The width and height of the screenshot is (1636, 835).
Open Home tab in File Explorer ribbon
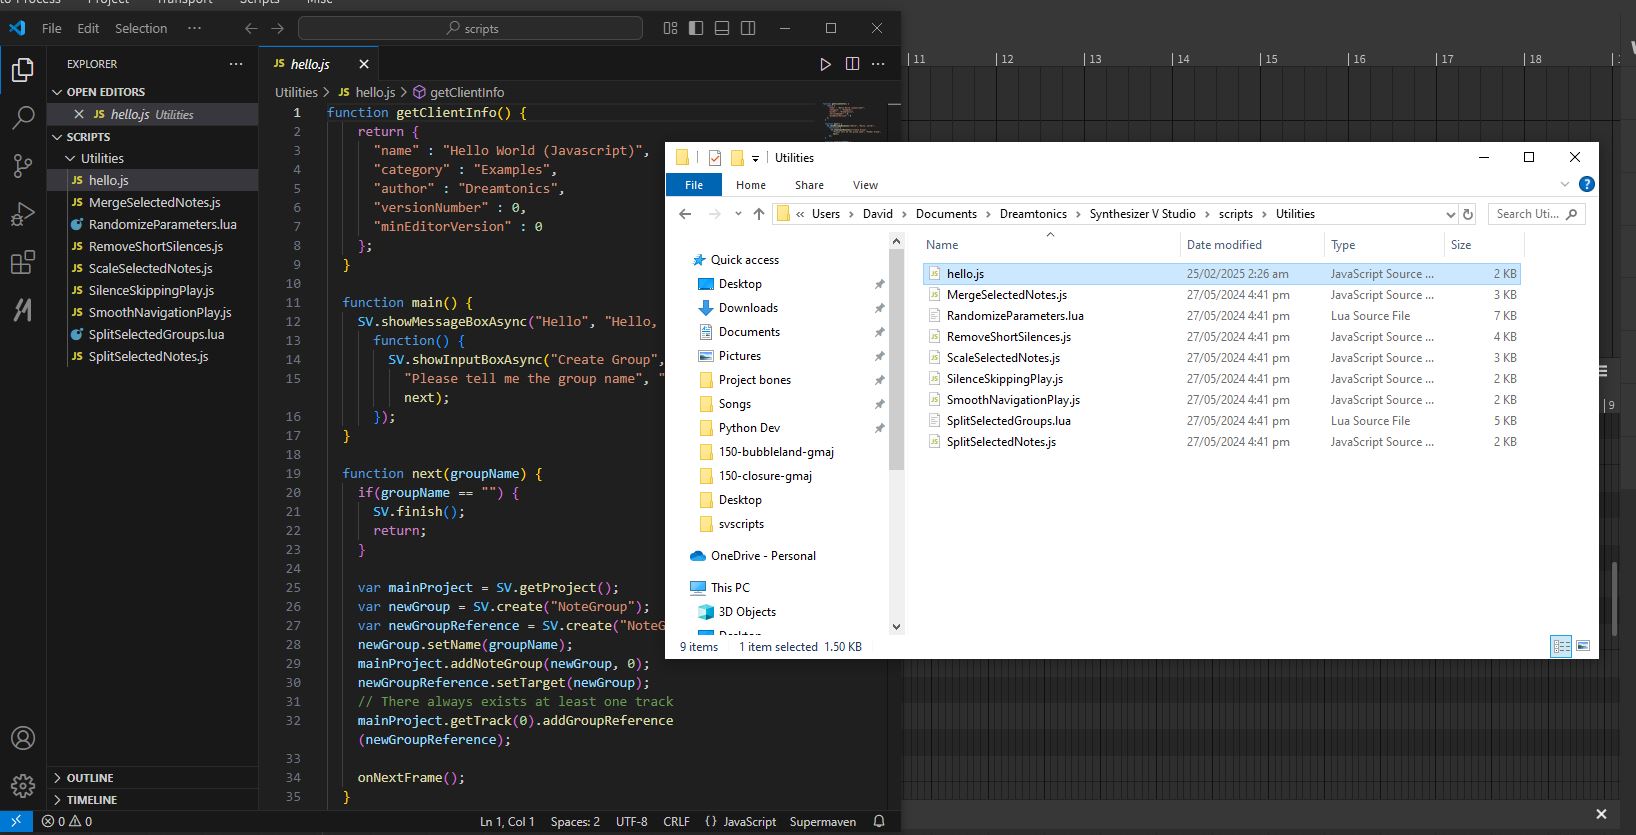[x=751, y=185]
